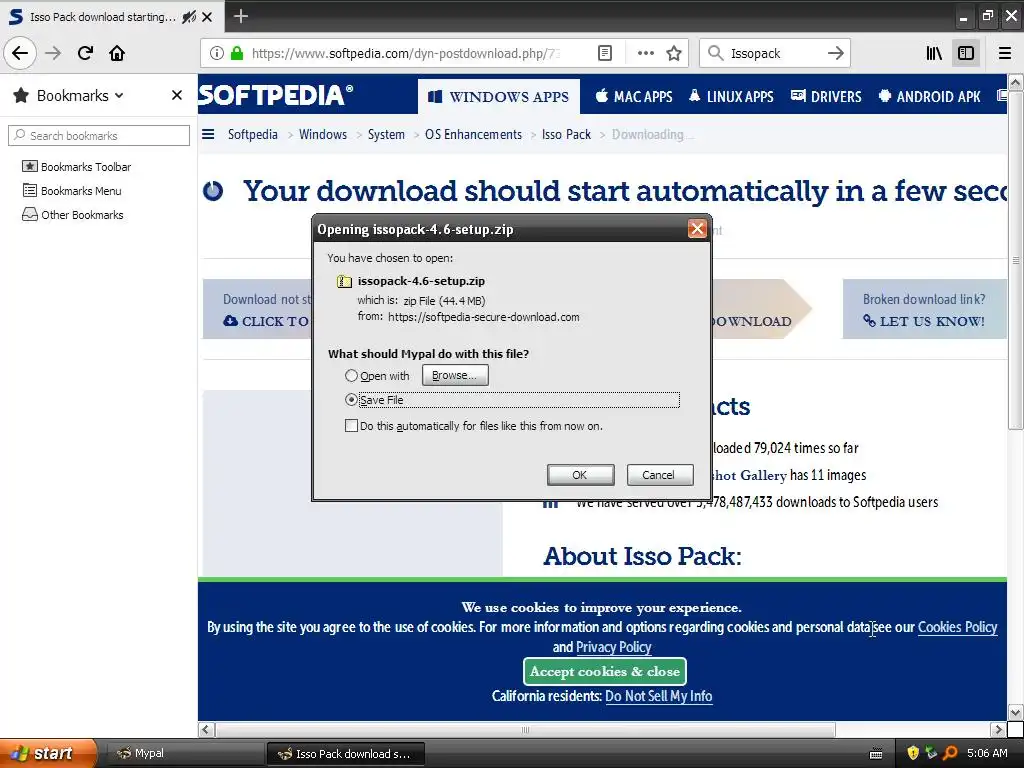Close the Bookmarks sidebar
Image resolution: width=1024 pixels, height=768 pixels.
[x=176, y=95]
